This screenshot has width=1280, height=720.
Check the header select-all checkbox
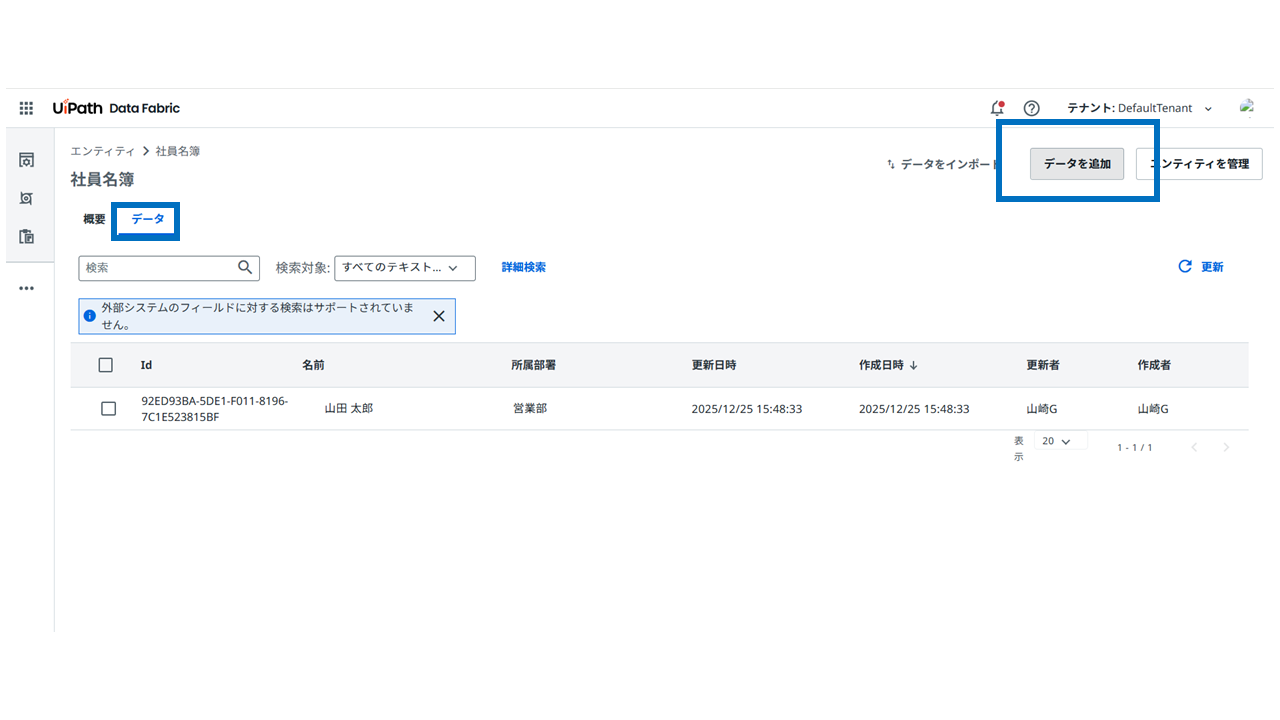tap(106, 365)
